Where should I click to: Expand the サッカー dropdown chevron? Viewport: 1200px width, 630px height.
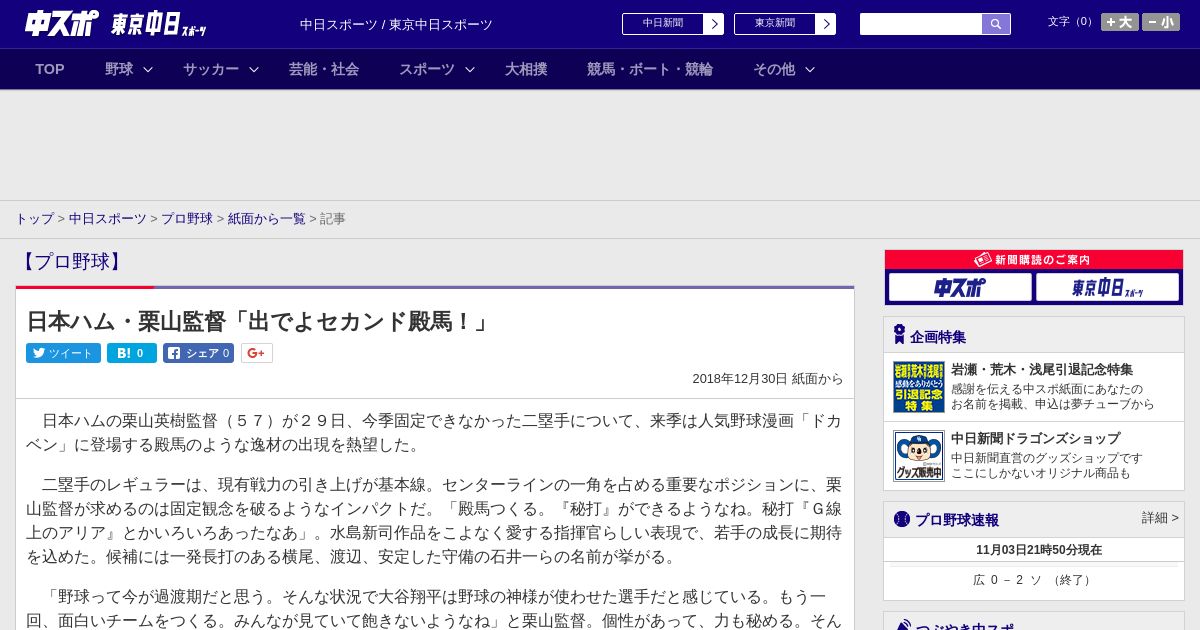254,69
